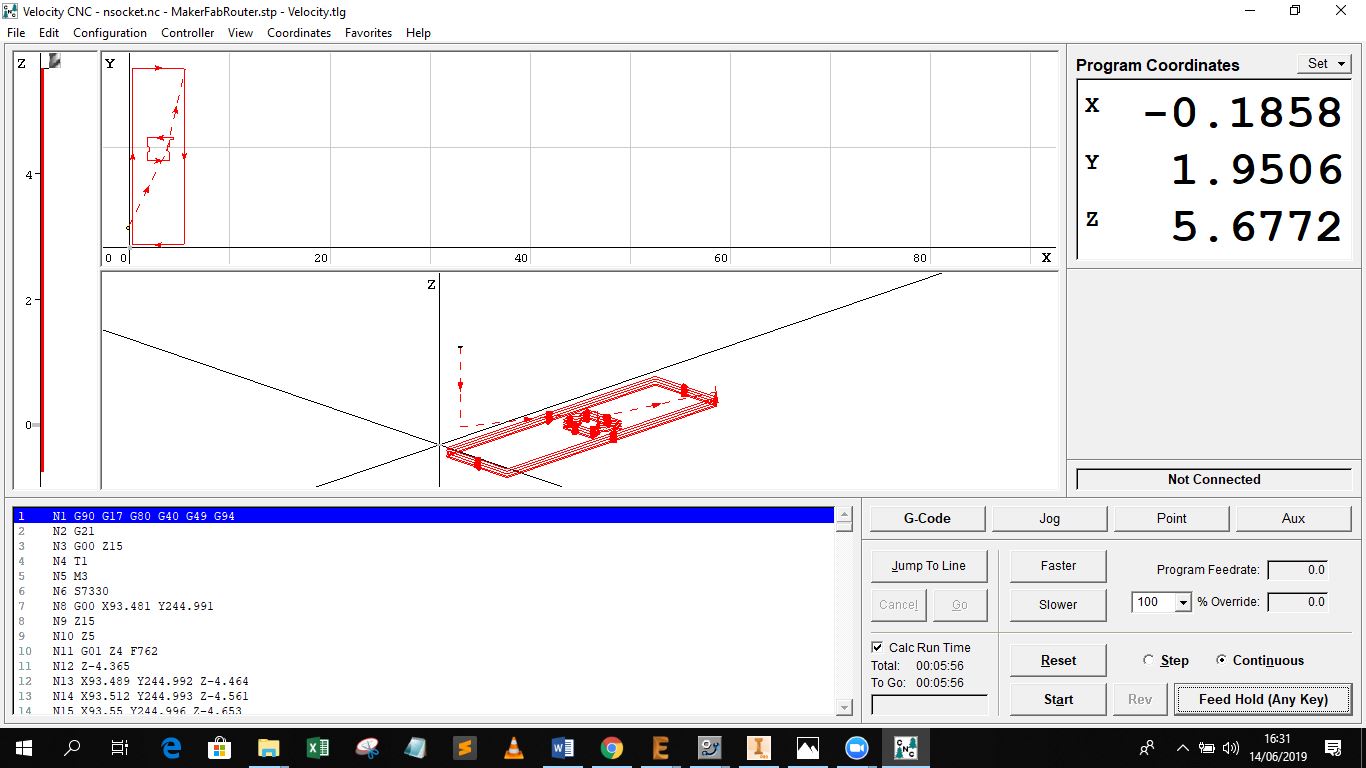The height and width of the screenshot is (768, 1366).
Task: Select G-code line N5 M3
Action: click(x=424, y=576)
